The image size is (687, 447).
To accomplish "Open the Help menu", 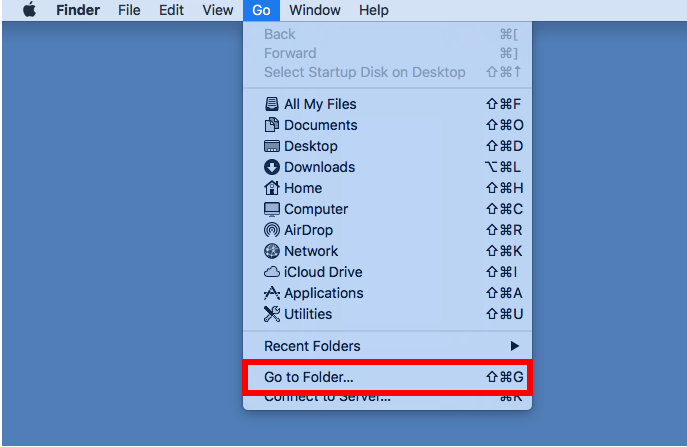I will pyautogui.click(x=374, y=10).
